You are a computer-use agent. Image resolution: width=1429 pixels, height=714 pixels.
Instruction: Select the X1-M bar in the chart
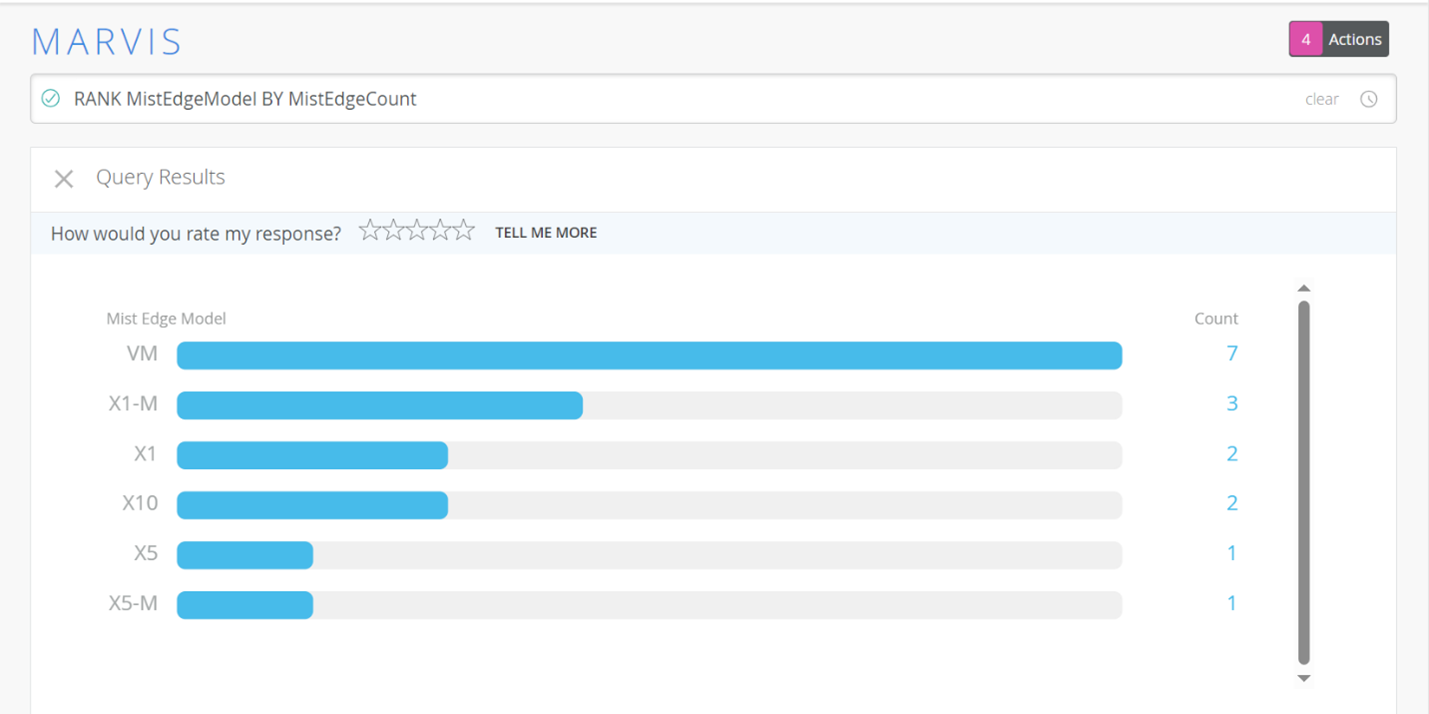point(380,405)
